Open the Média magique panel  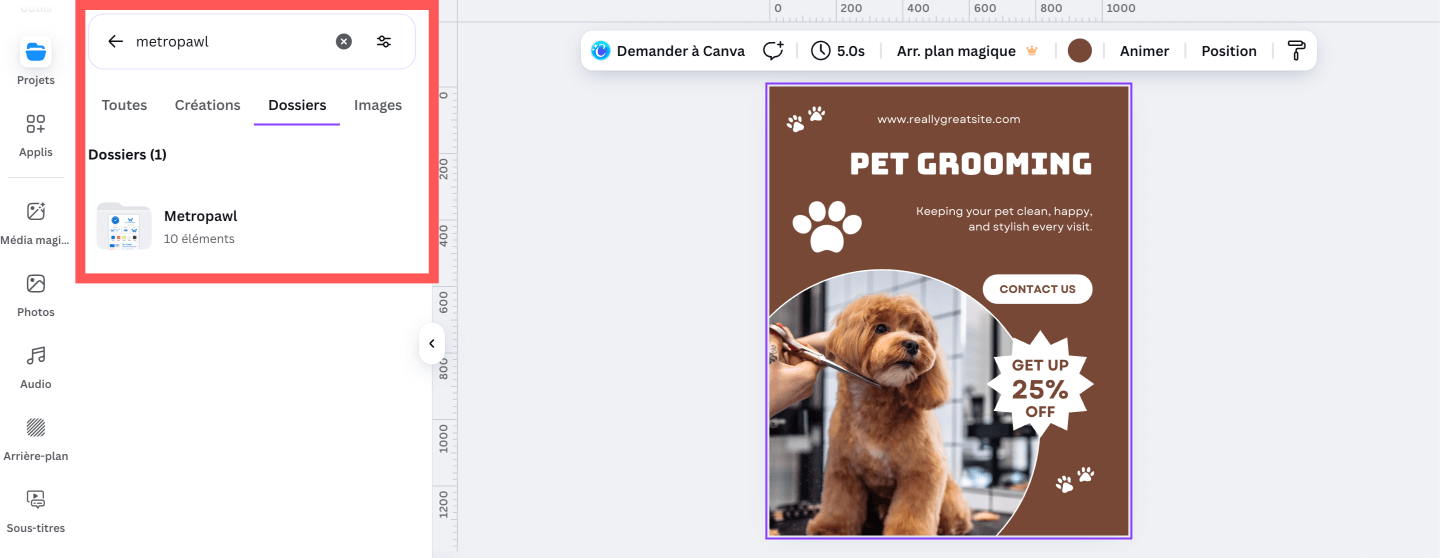click(x=36, y=223)
